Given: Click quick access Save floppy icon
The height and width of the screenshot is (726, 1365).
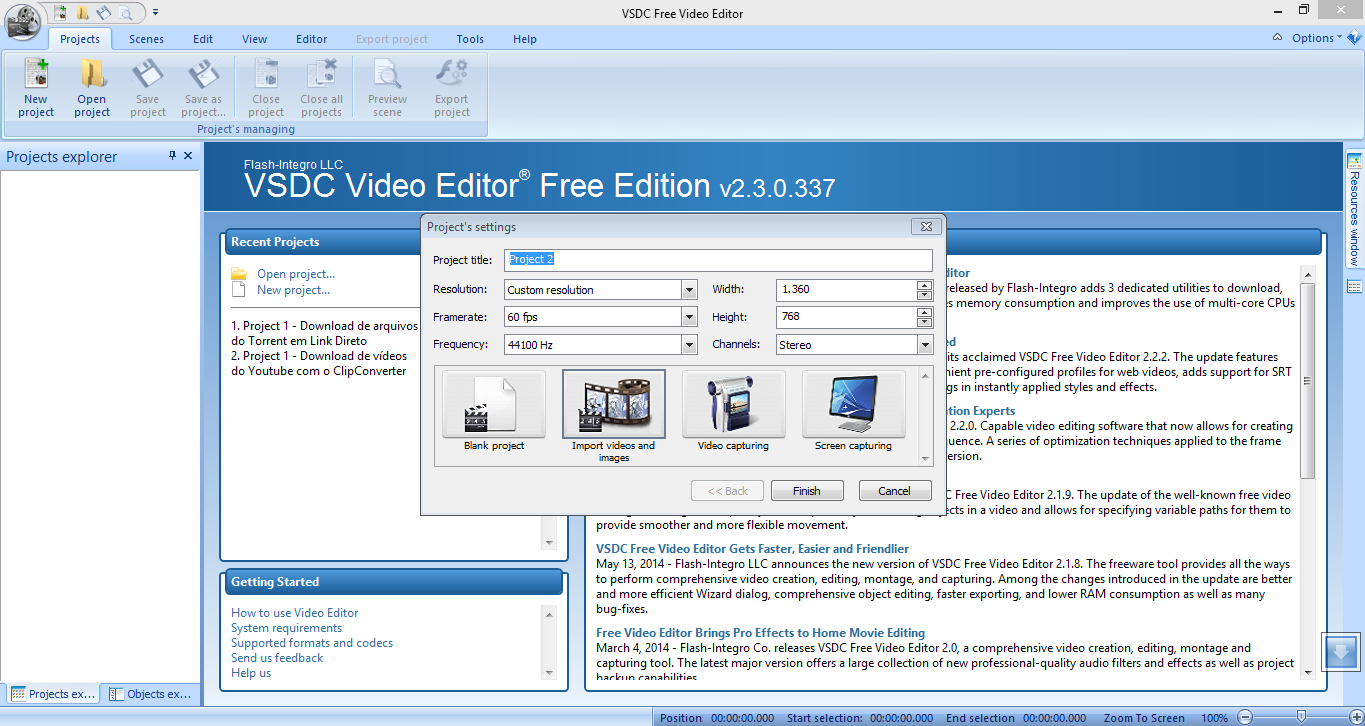Looking at the screenshot, I should point(104,13).
